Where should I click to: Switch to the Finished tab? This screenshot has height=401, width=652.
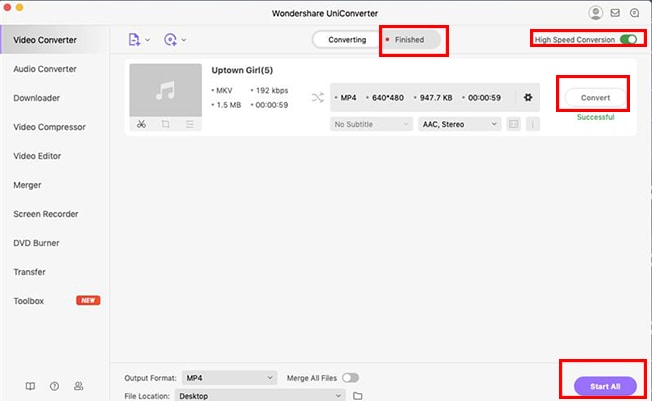[409, 40]
